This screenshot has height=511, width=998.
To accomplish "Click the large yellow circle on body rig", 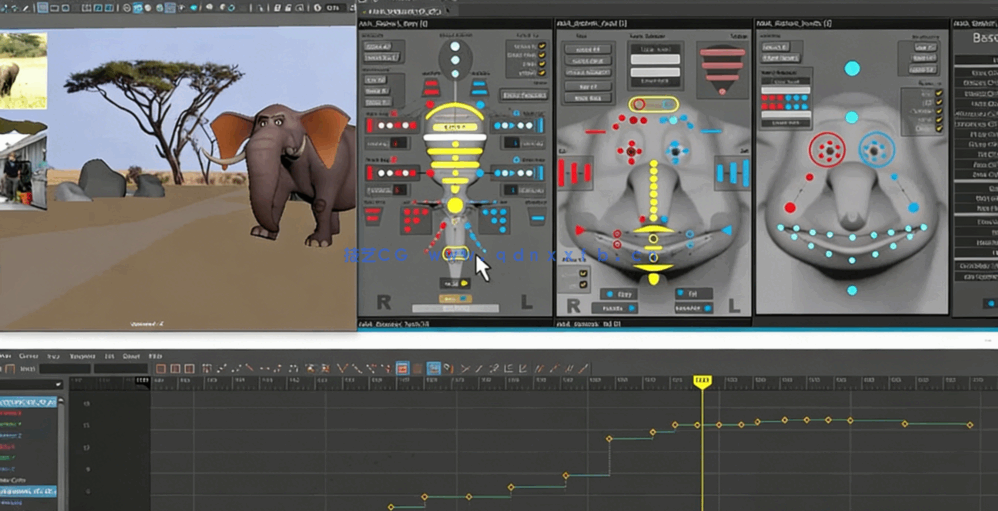I will tap(455, 205).
